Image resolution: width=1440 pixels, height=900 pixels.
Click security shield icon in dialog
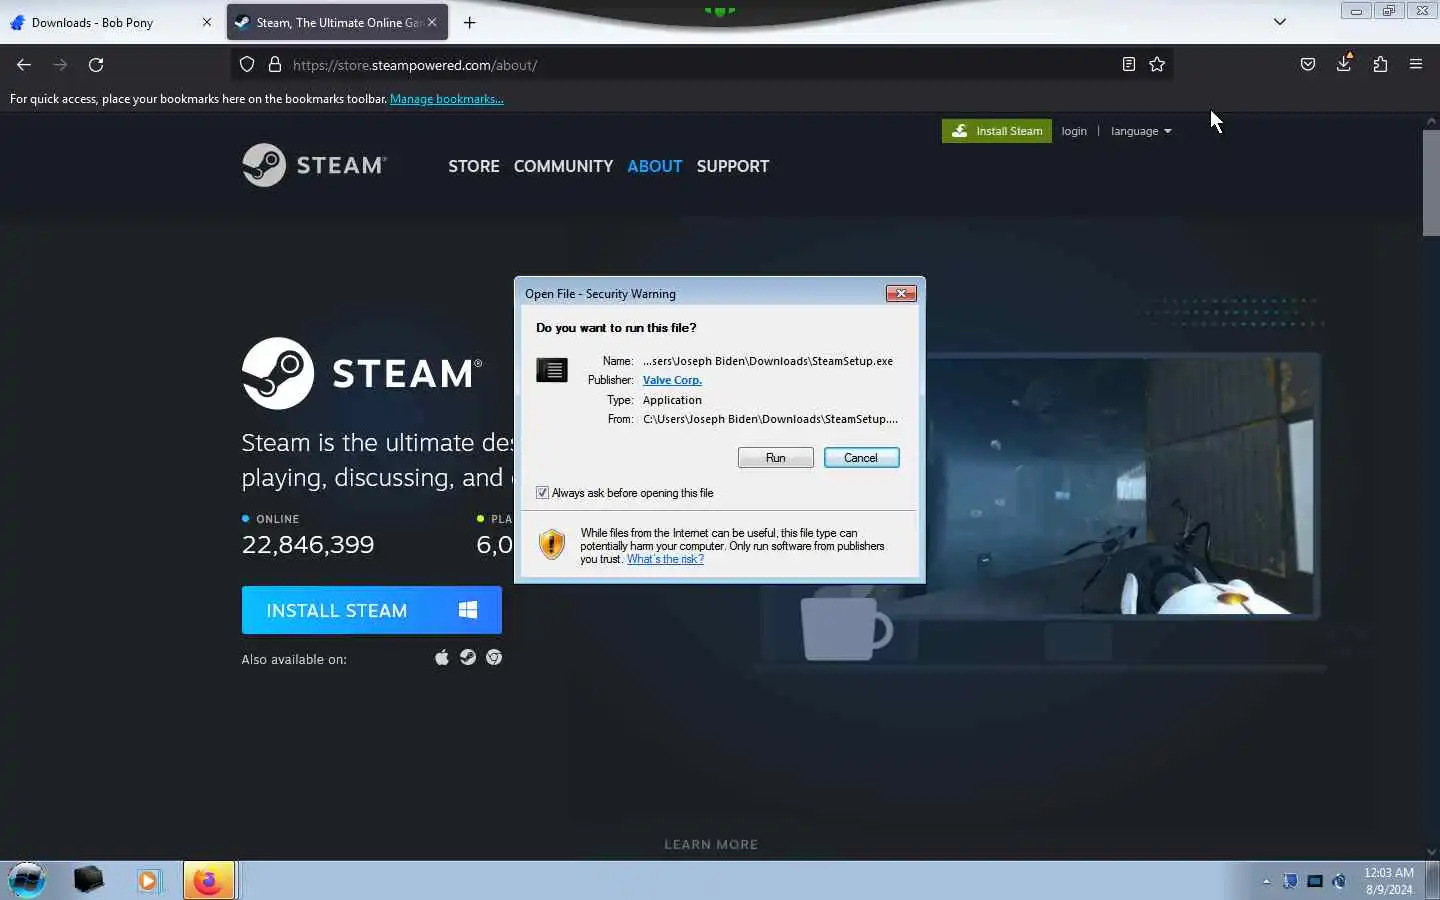pos(552,544)
